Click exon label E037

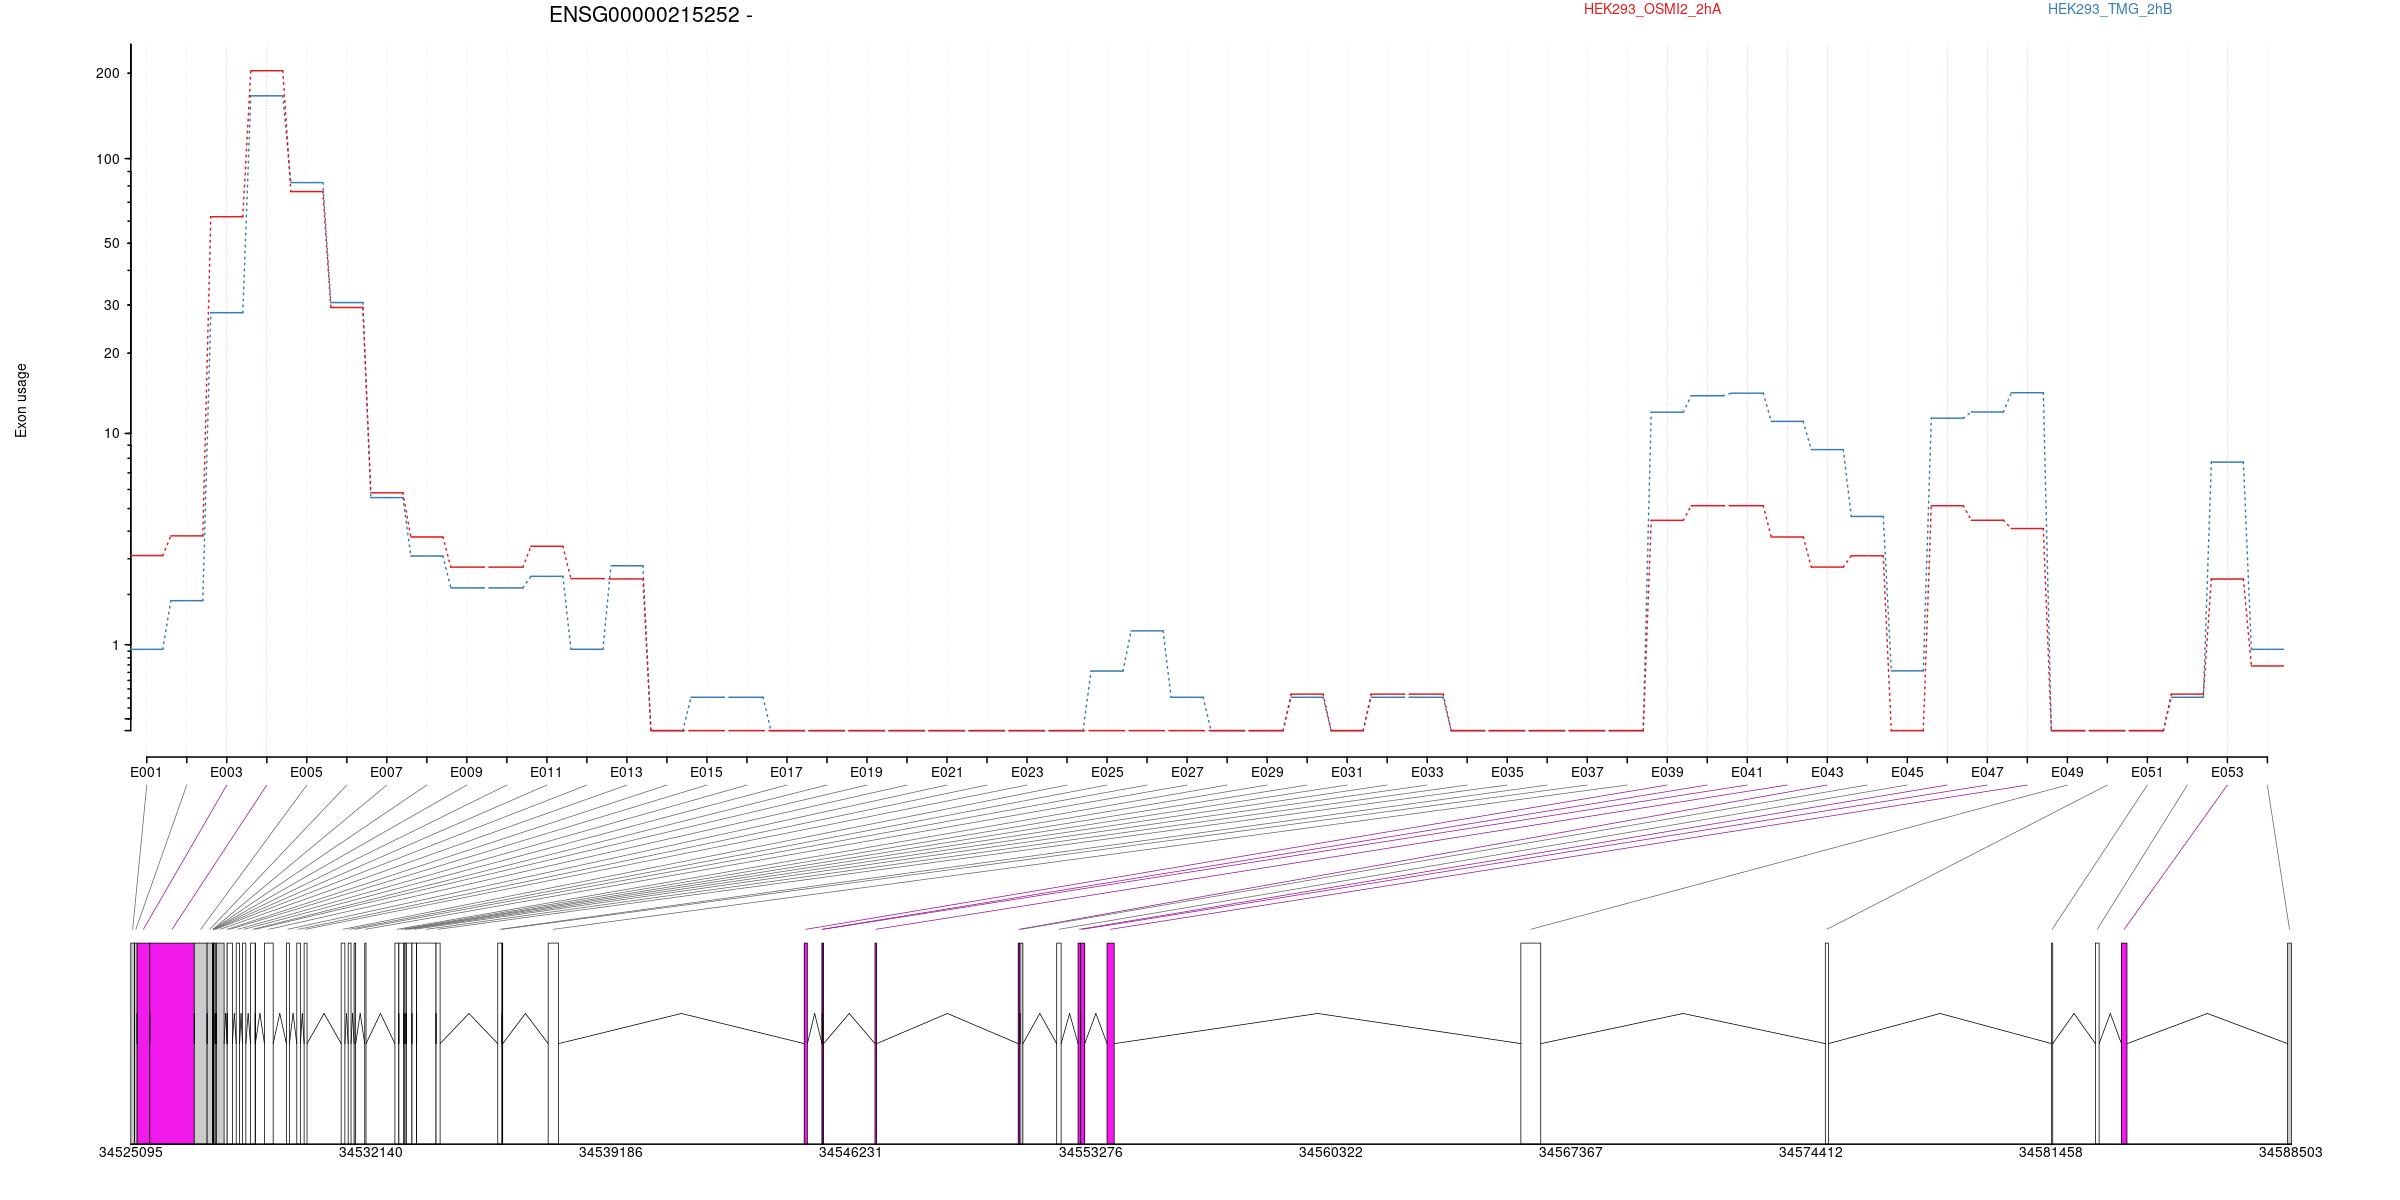click(x=1587, y=772)
